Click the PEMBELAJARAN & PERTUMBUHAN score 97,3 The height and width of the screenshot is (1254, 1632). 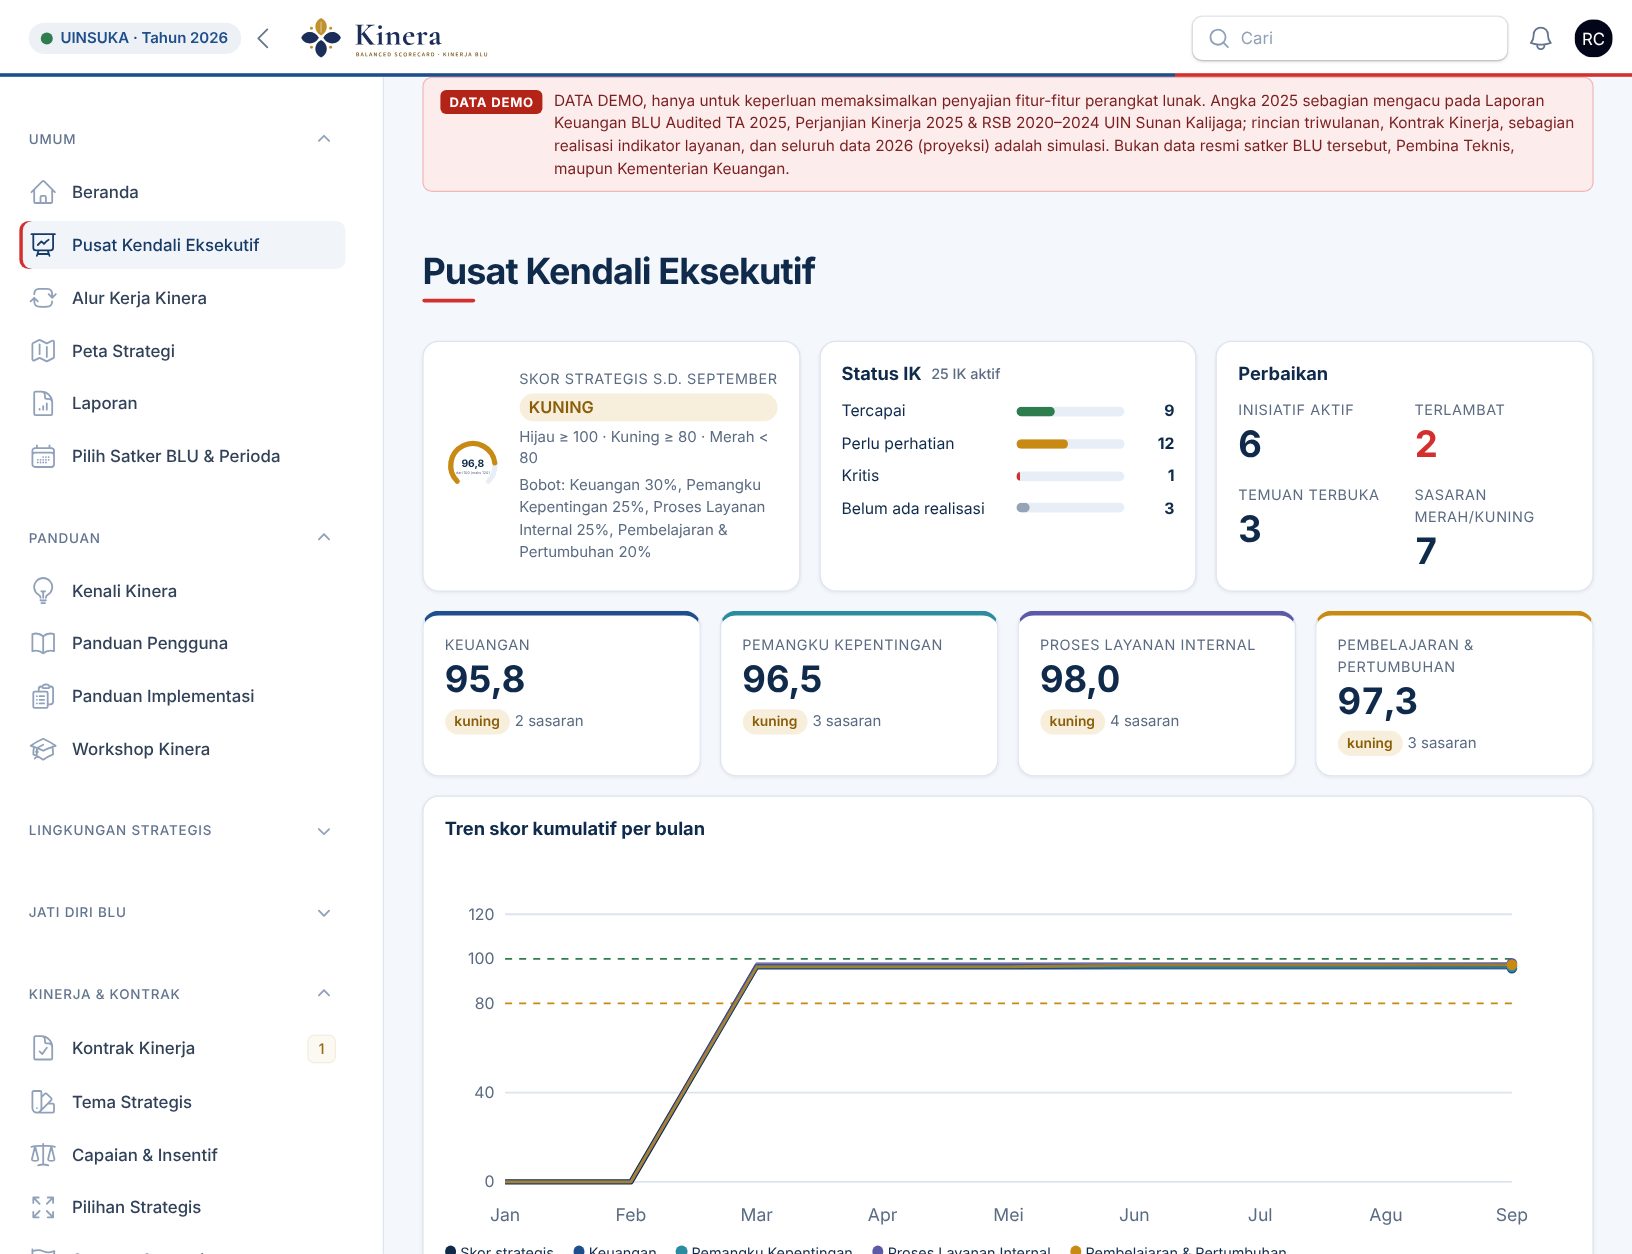pos(1377,701)
